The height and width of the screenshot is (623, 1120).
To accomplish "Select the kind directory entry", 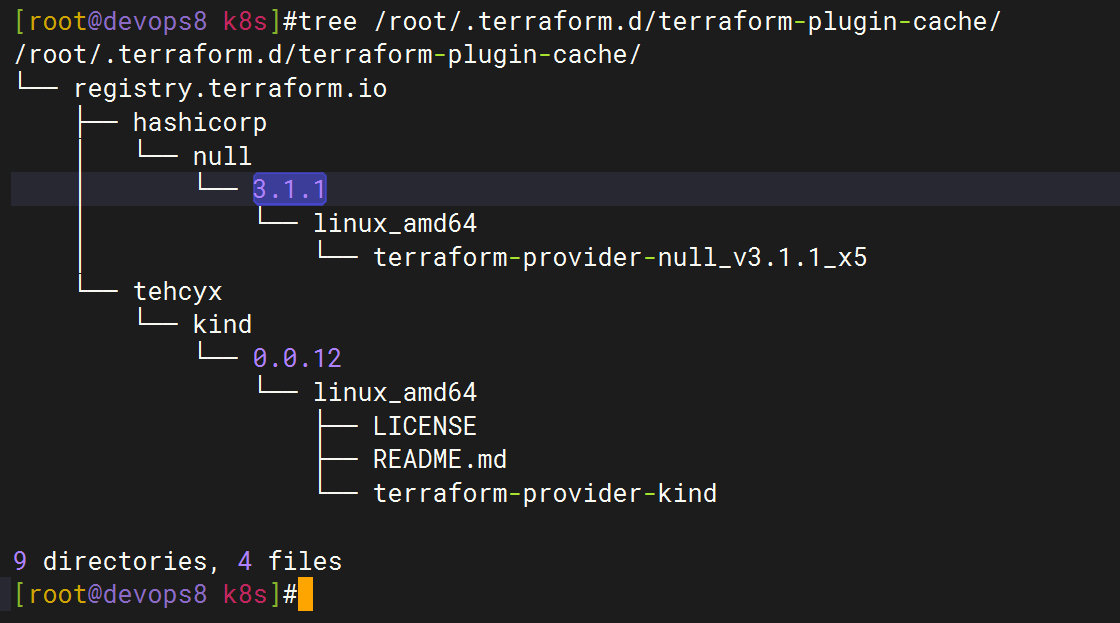I will click(222, 324).
